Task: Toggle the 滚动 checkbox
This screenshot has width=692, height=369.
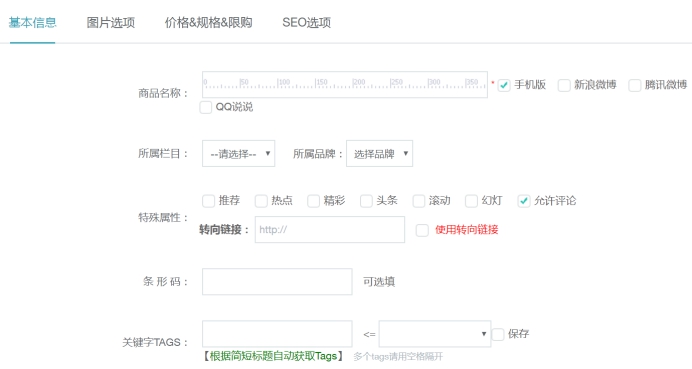Action: point(419,201)
